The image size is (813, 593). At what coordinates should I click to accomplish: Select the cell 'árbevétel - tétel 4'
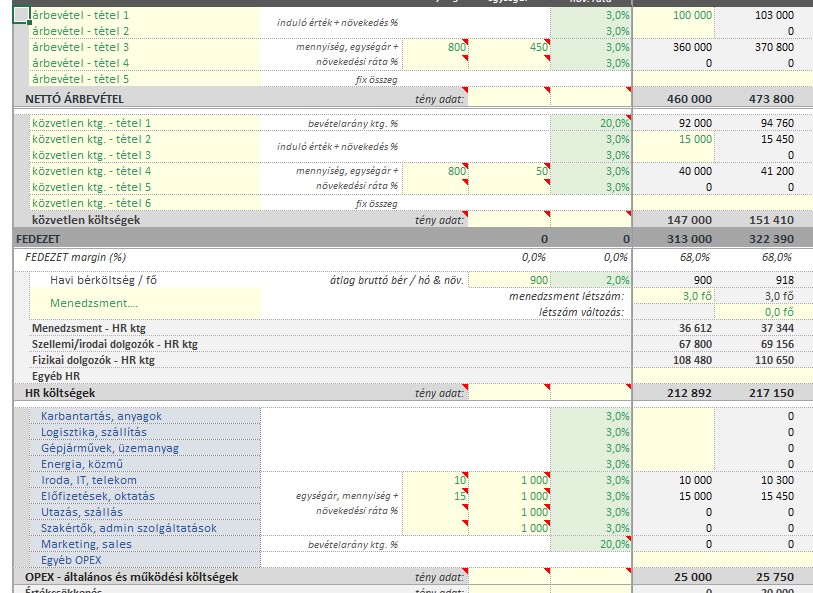pyautogui.click(x=145, y=63)
